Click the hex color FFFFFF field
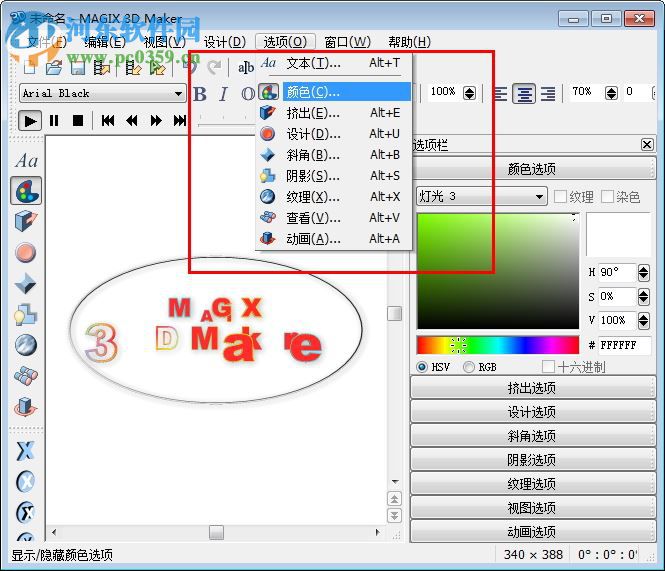The image size is (665, 571). click(x=624, y=345)
